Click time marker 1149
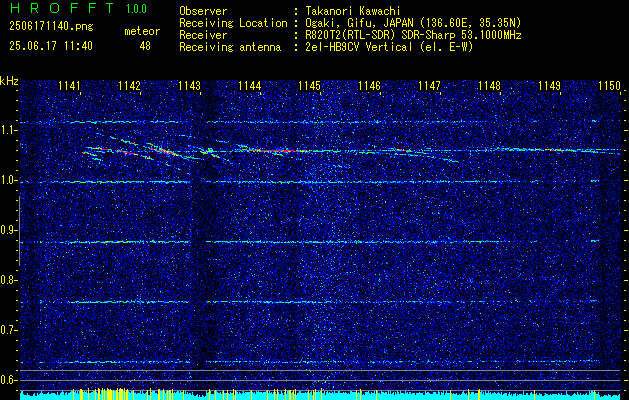Image resolution: width=629 pixels, height=400 pixels. point(549,85)
